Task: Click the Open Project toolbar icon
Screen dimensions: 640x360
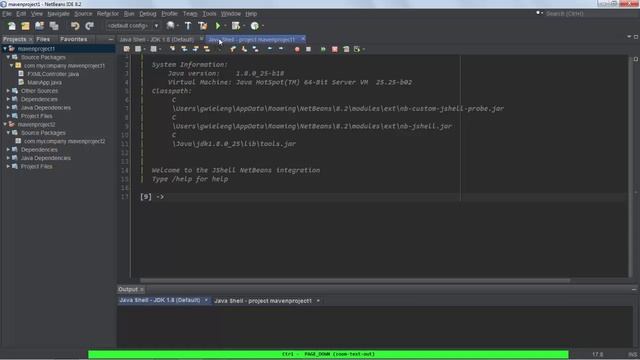Action: [x=39, y=26]
